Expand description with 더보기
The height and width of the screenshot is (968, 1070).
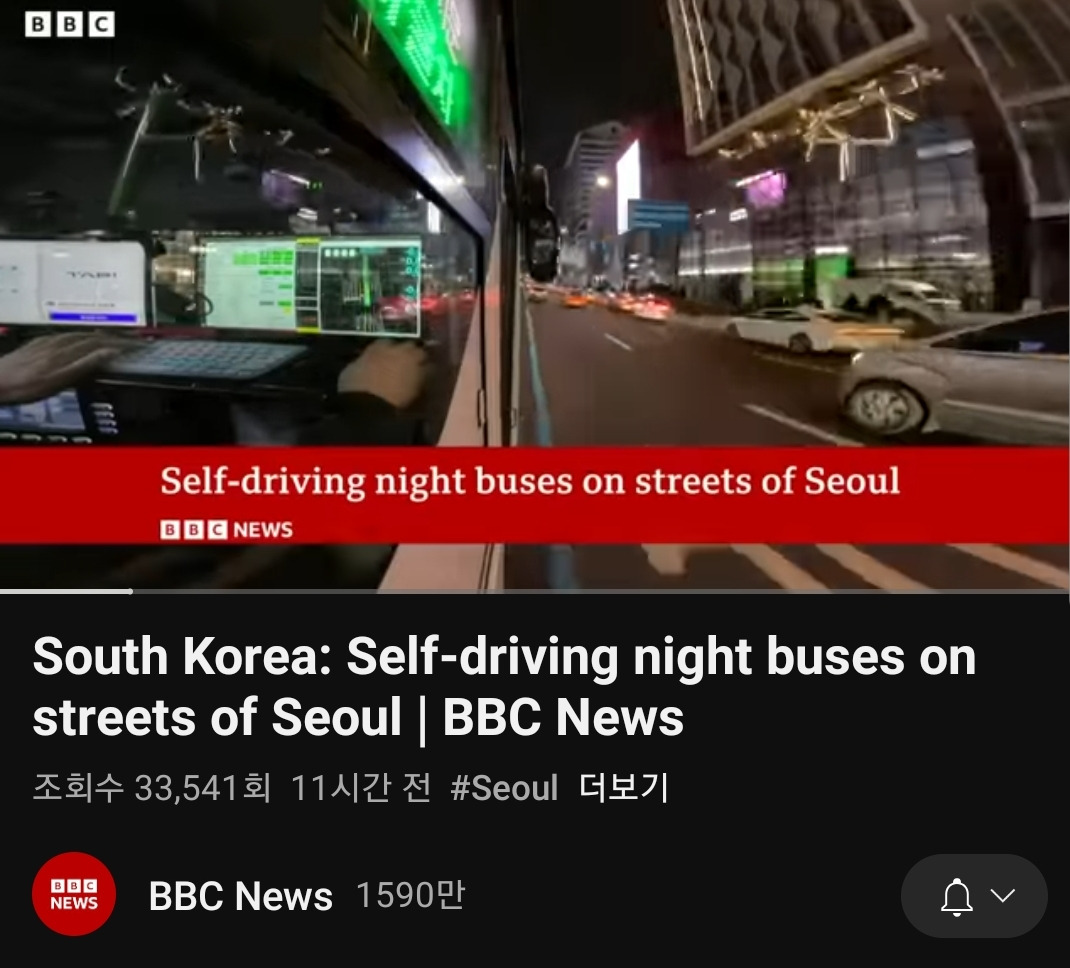click(623, 788)
